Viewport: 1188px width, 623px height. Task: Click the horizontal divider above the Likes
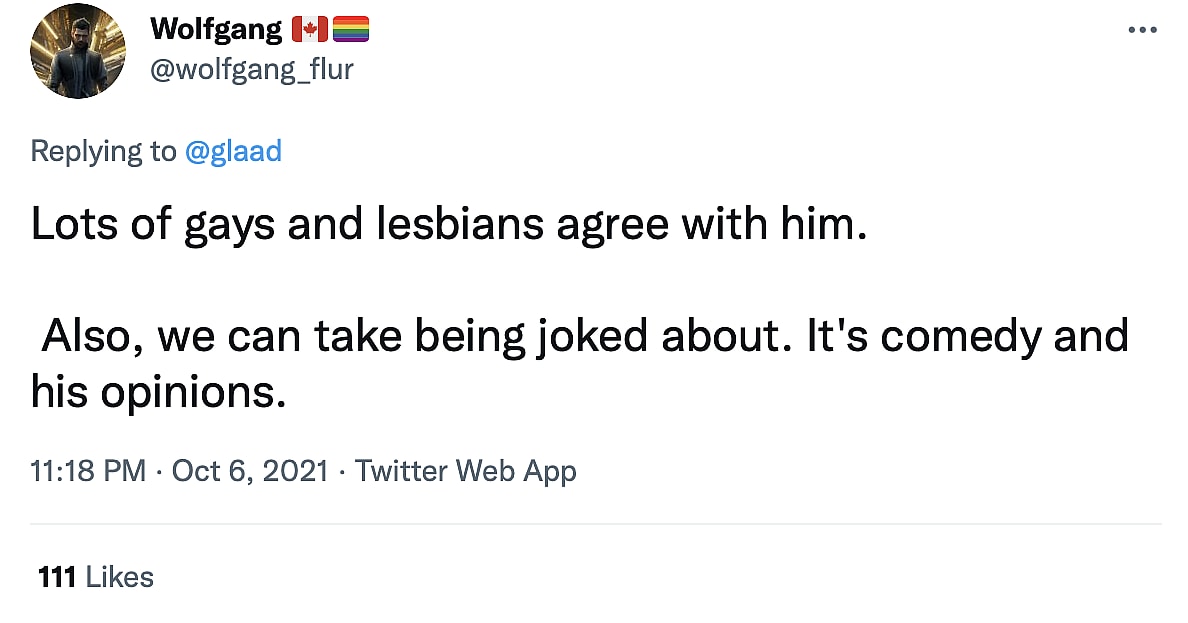(x=595, y=523)
